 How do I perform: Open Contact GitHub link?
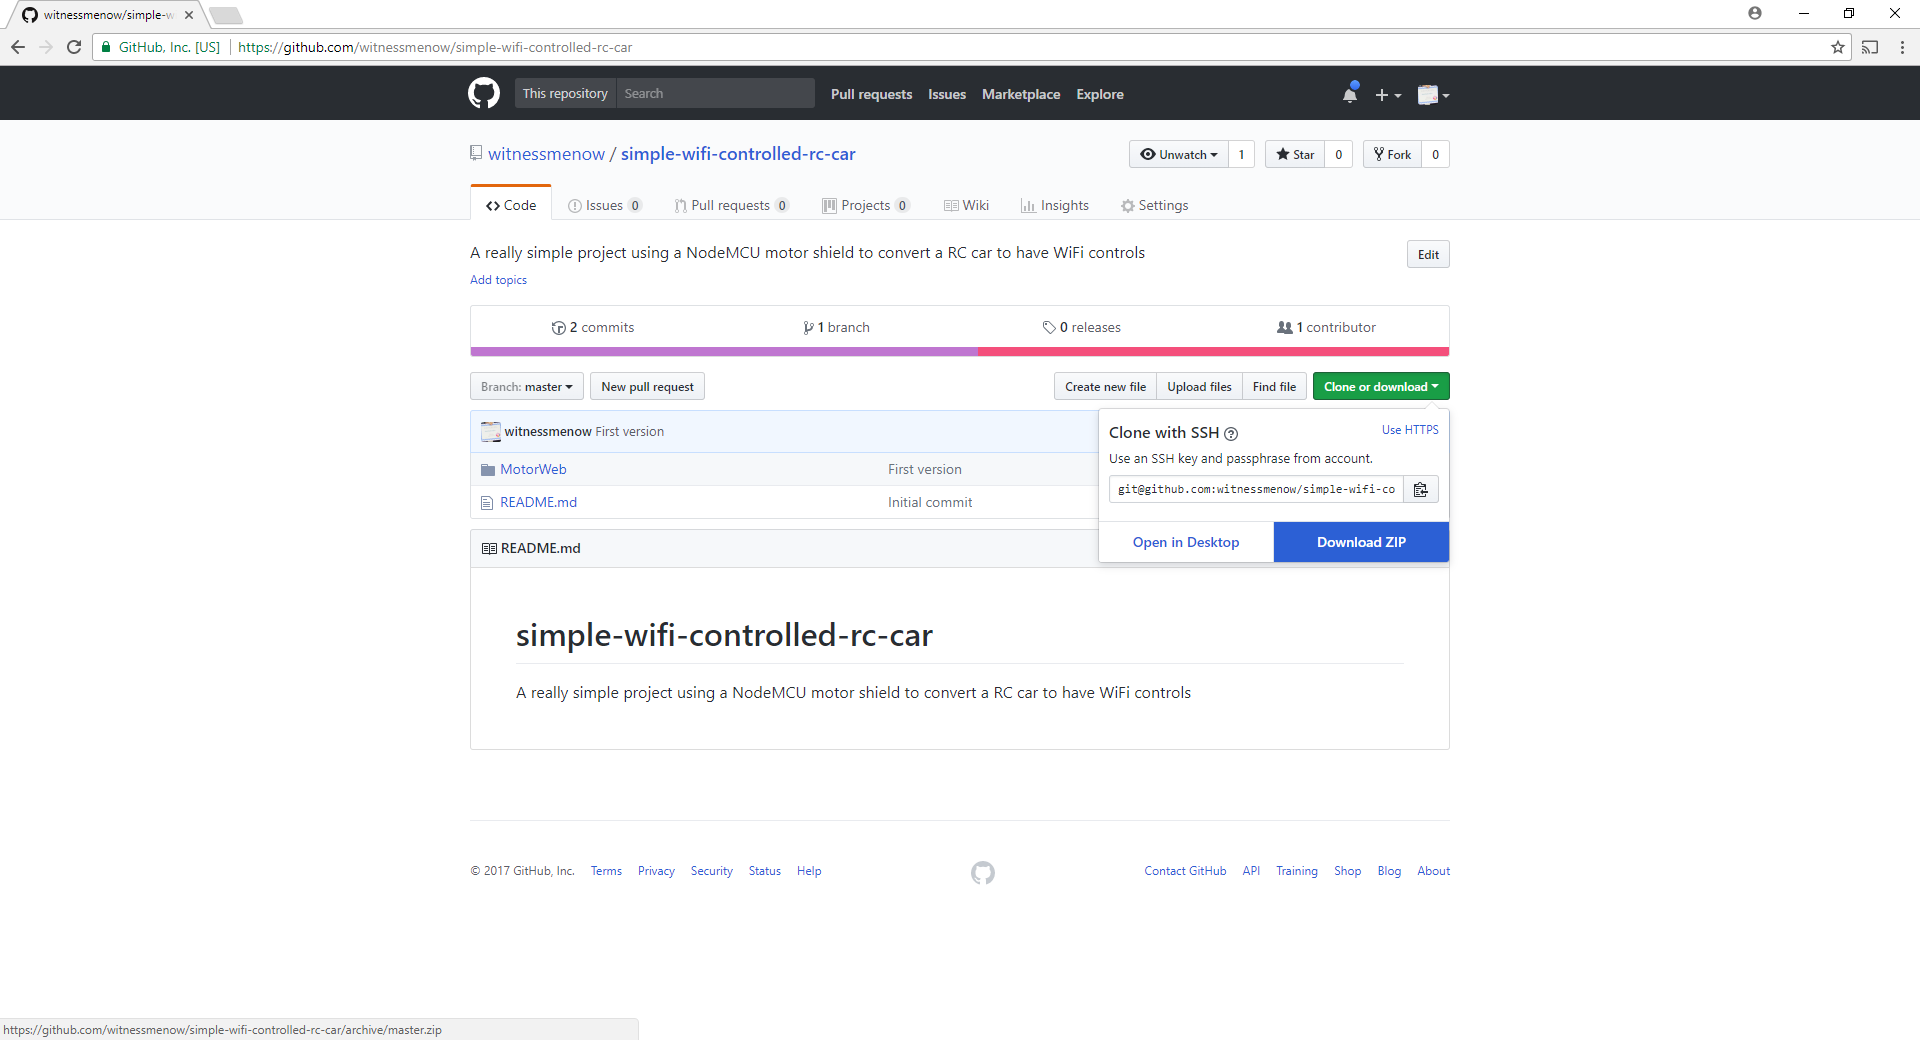(1185, 871)
